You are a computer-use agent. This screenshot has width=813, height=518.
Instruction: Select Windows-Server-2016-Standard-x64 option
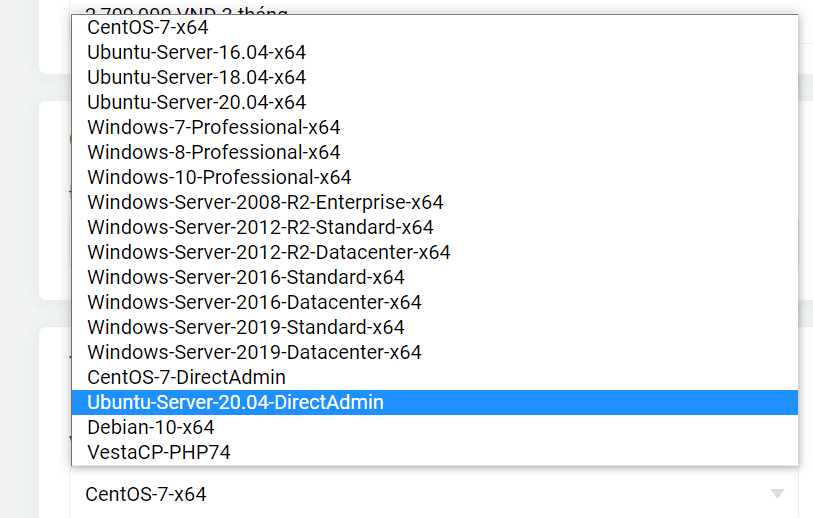point(246,277)
